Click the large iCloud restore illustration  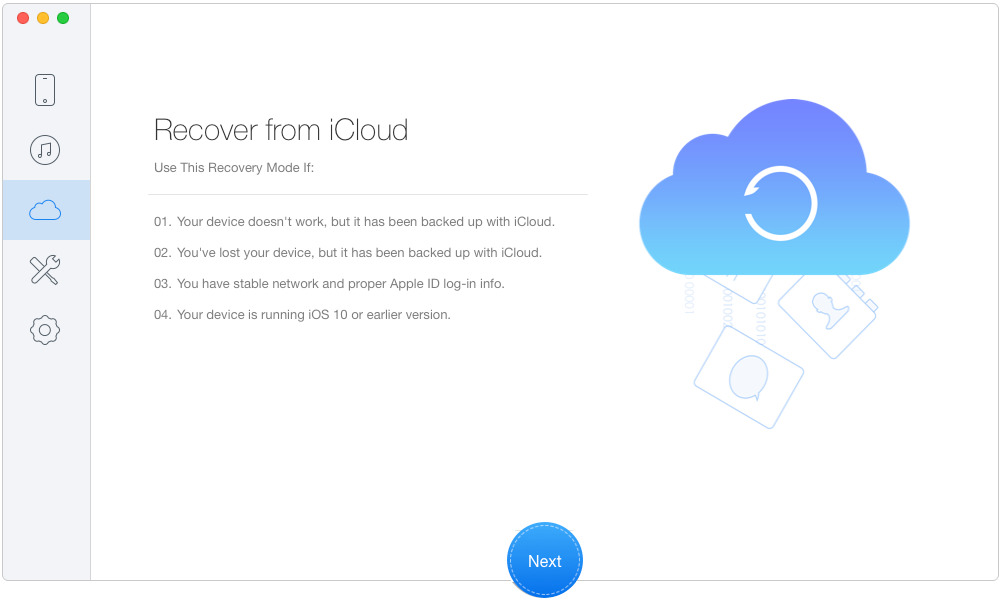coord(774,188)
